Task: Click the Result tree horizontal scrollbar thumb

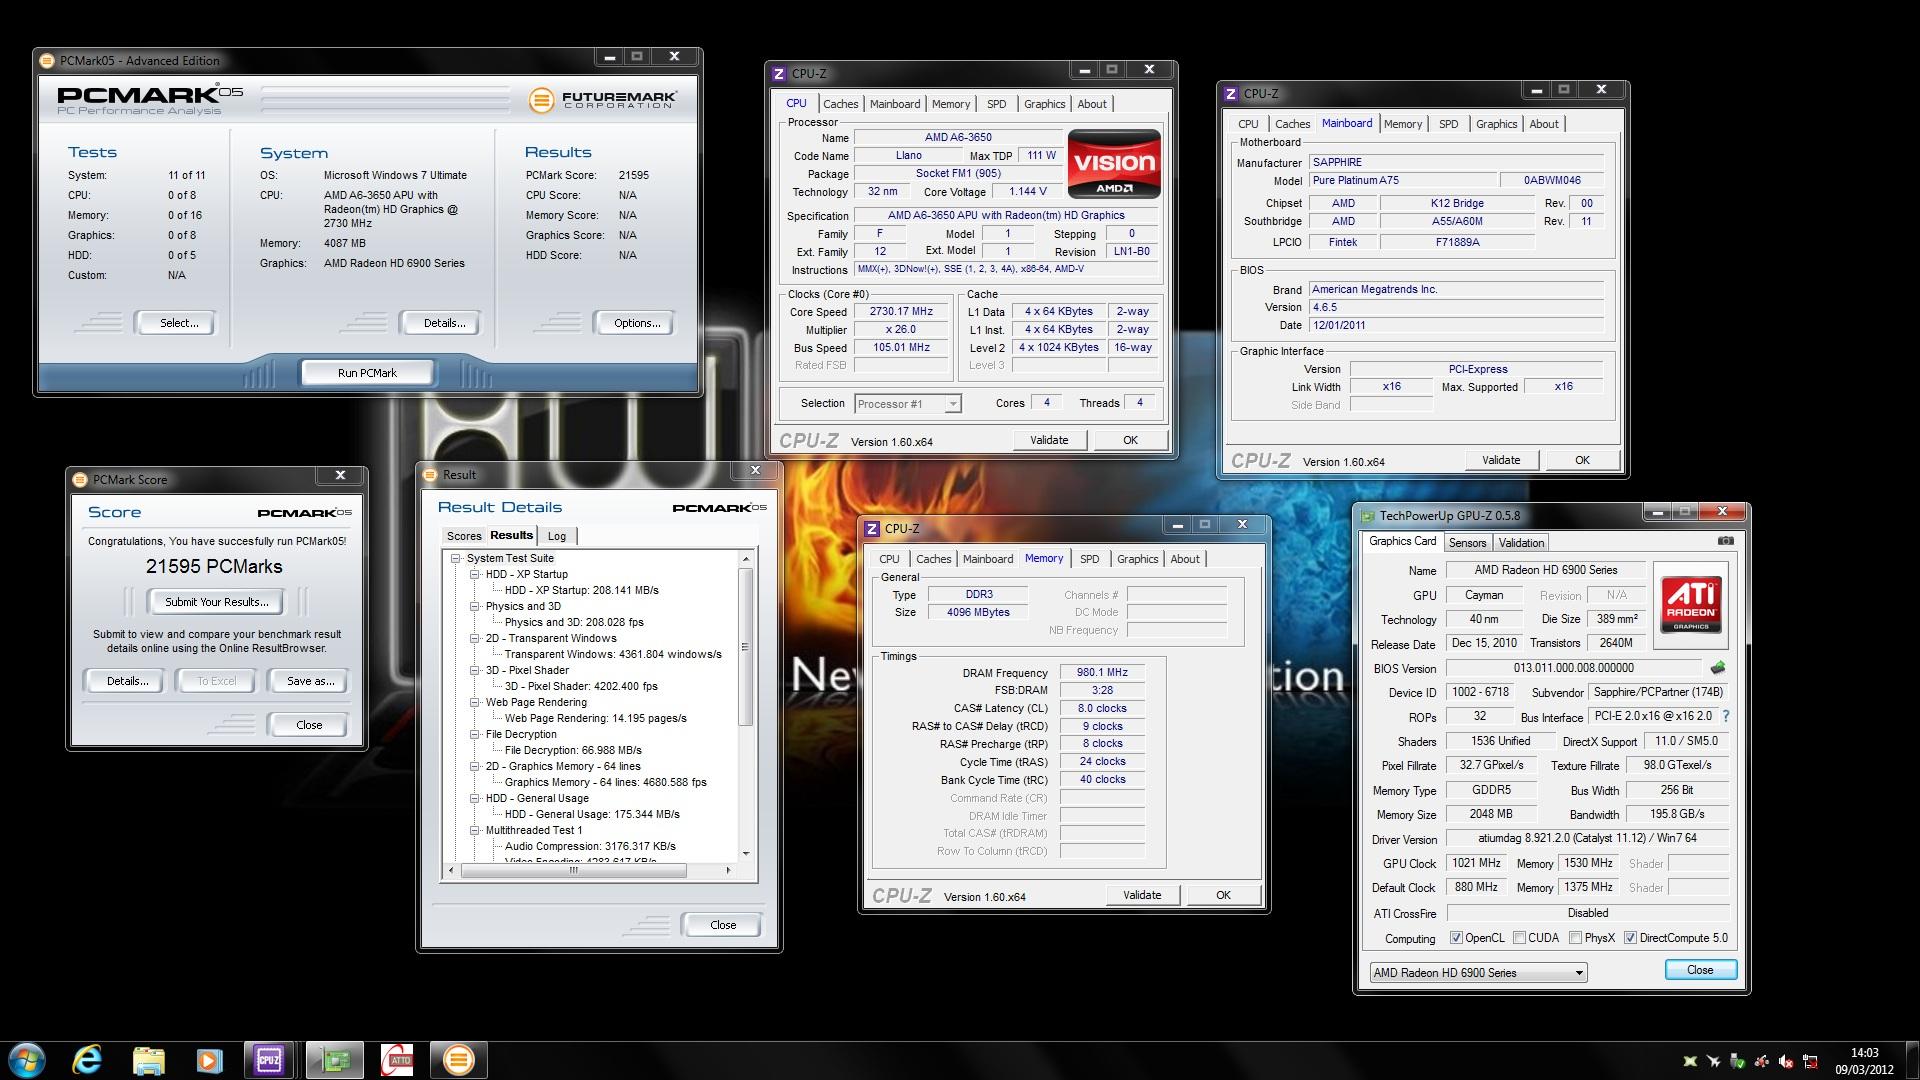Action: (573, 870)
